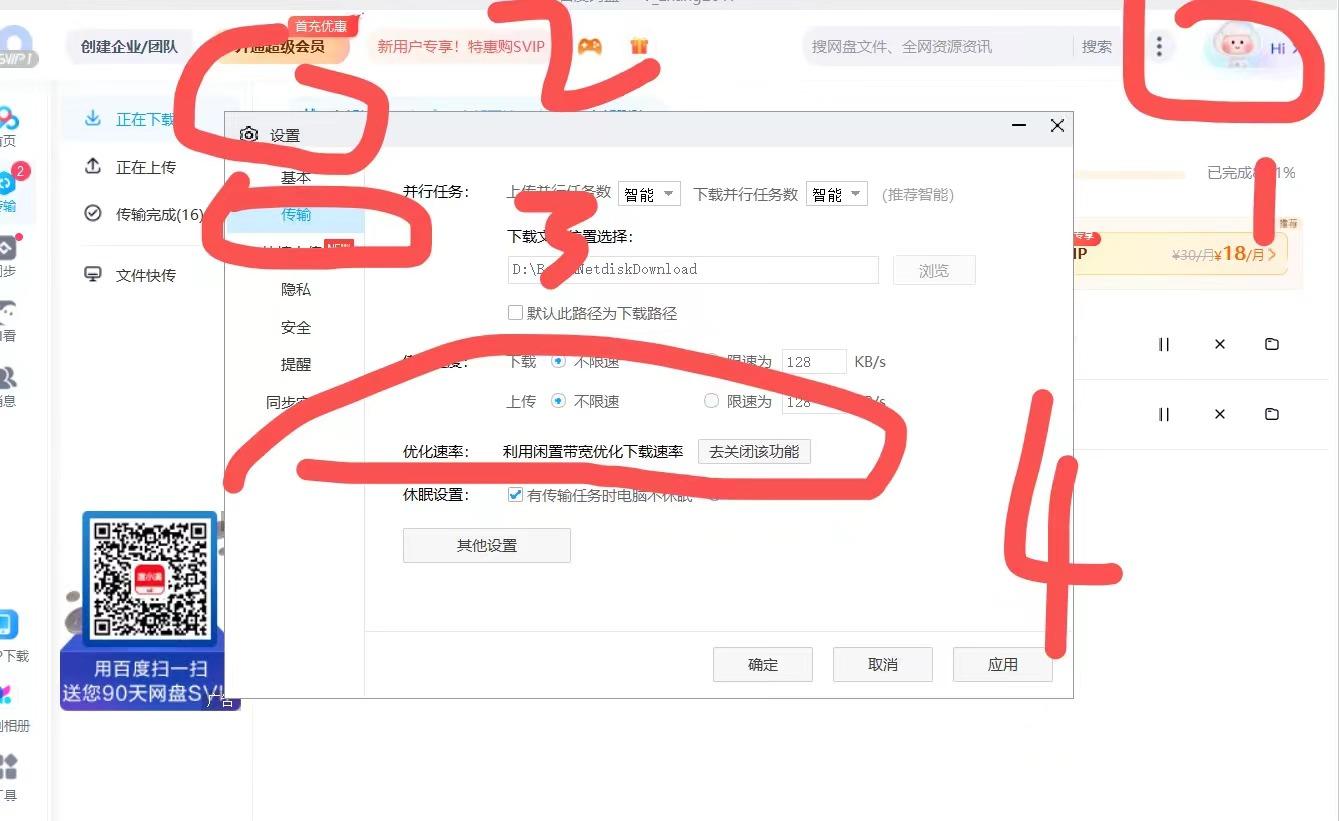1339x821 pixels.
Task: Expand the 上传并行任务数 dropdown
Action: coord(649,194)
